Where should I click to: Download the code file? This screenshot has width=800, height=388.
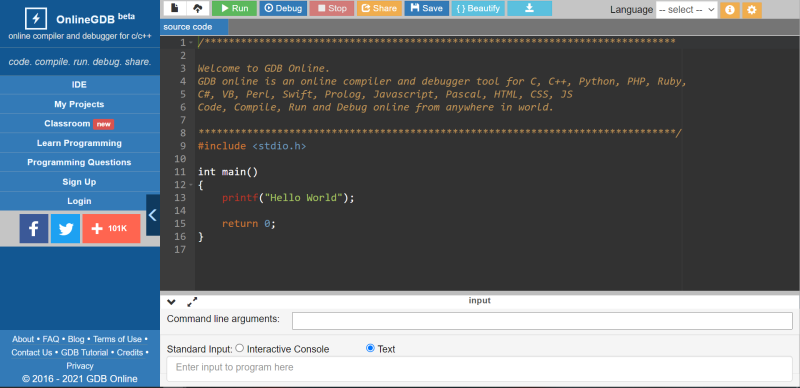tap(530, 8)
